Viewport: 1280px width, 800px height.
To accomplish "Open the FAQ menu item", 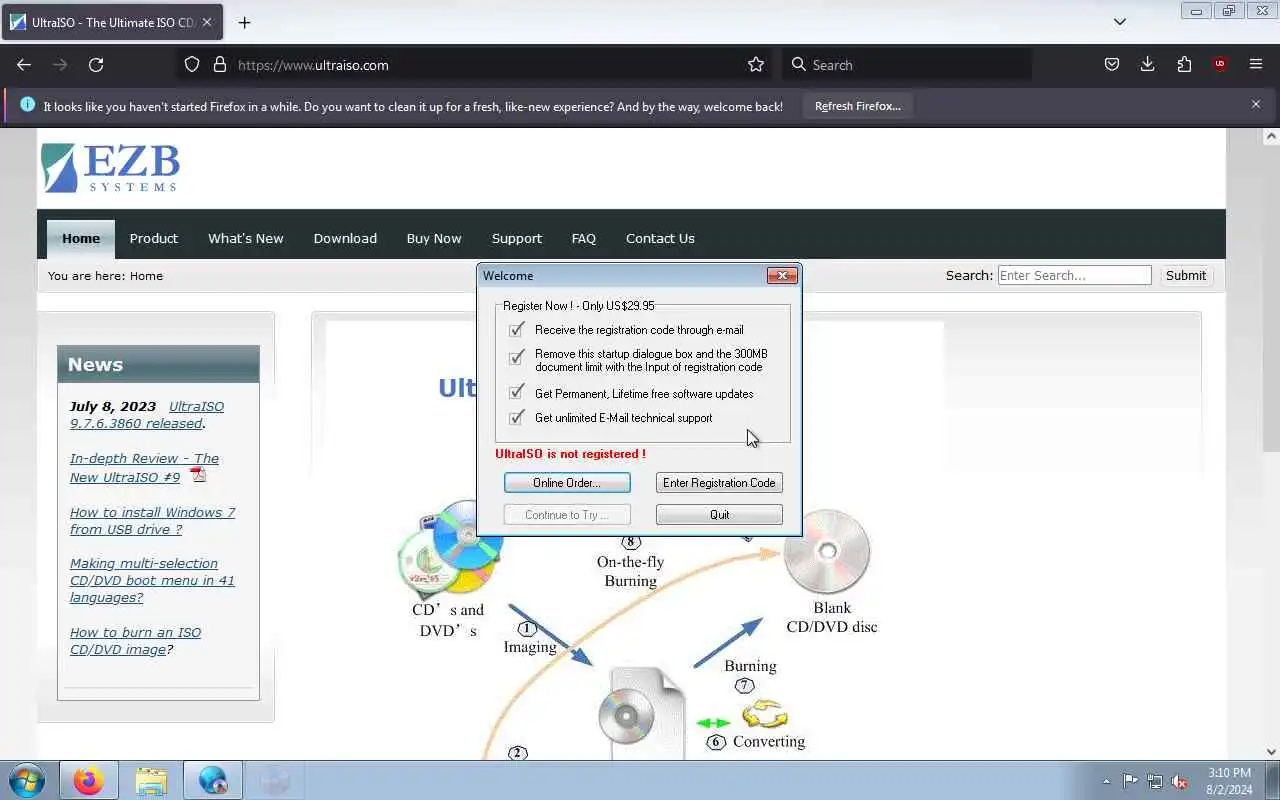I will [584, 238].
